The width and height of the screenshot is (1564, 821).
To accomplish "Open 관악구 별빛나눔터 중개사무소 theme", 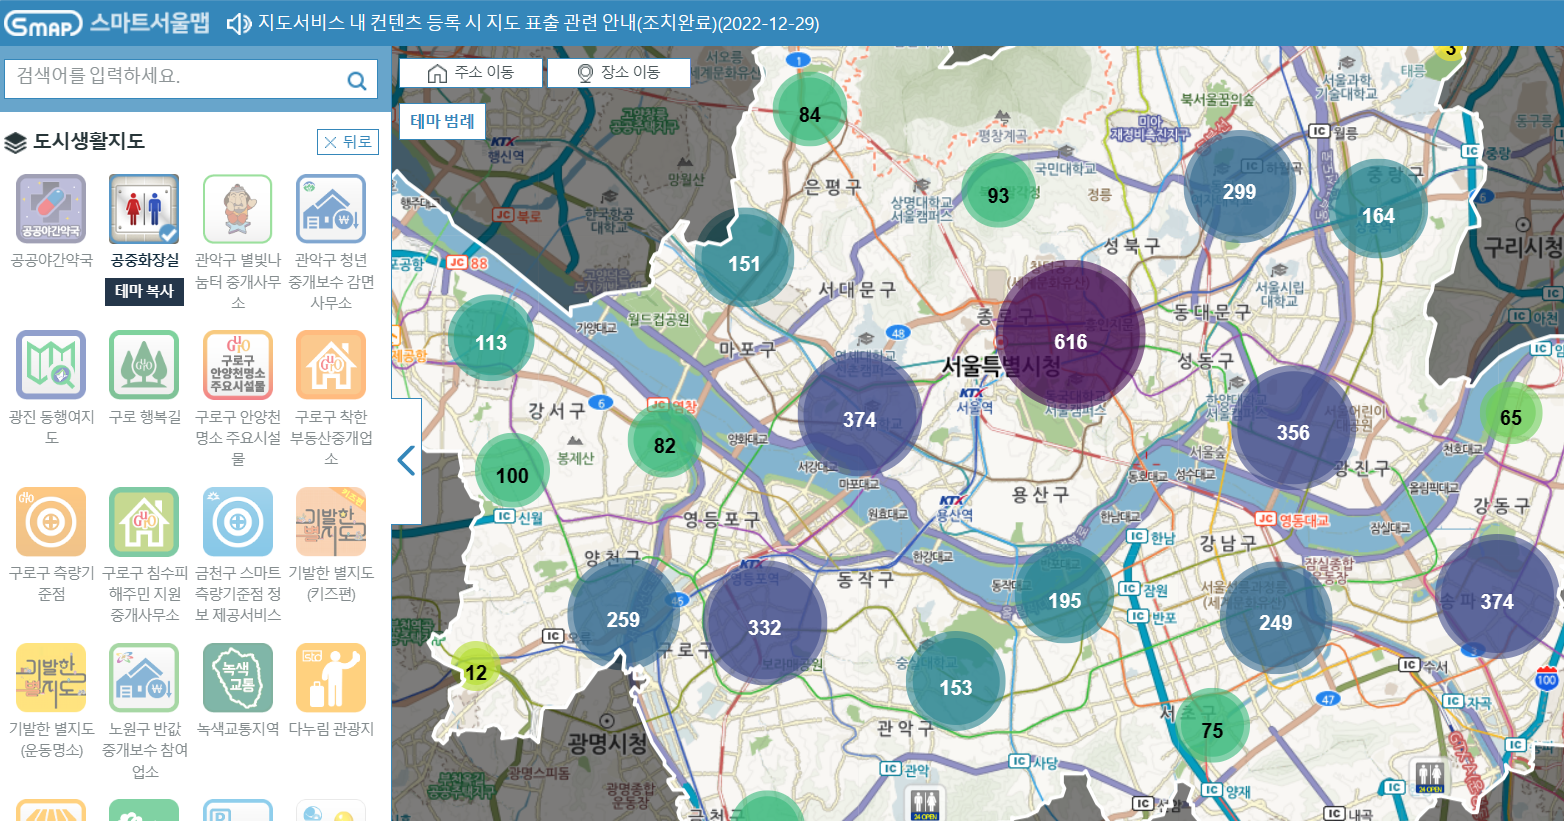I will [x=237, y=208].
